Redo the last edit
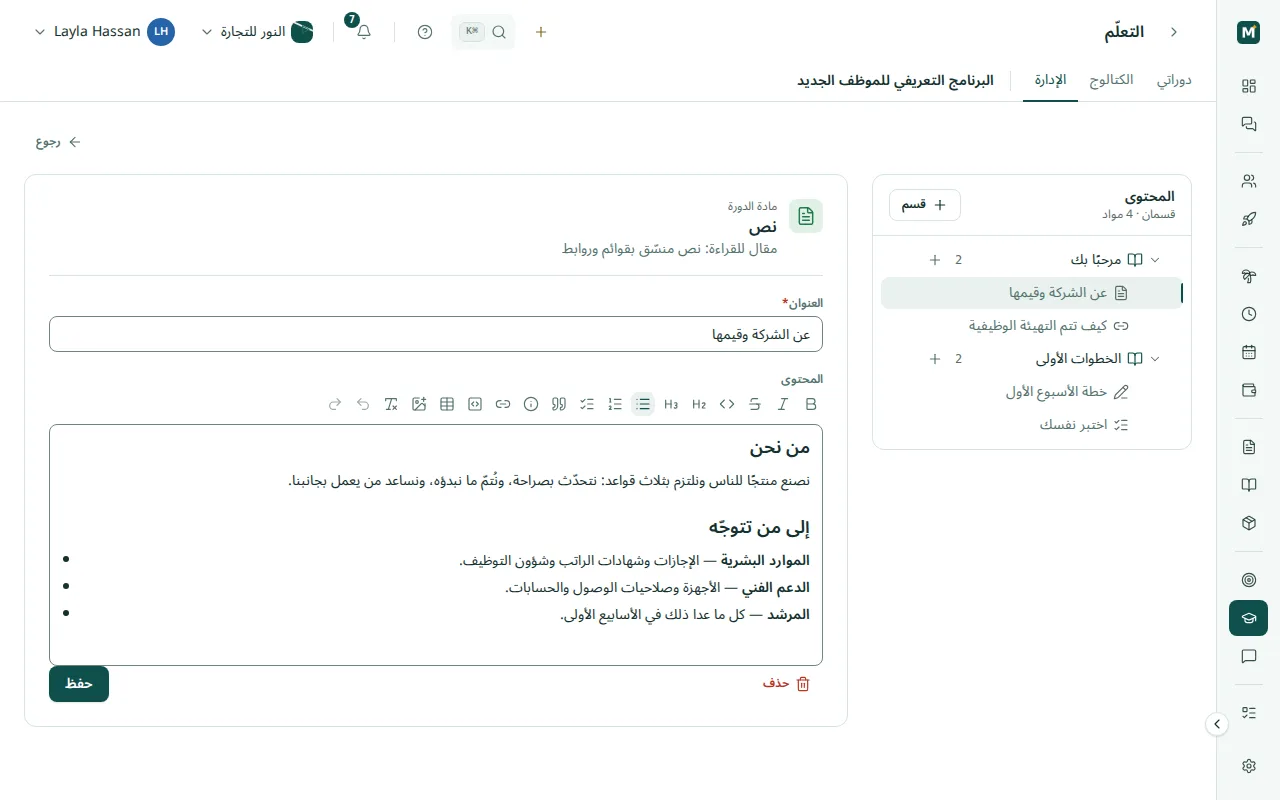The width and height of the screenshot is (1280, 800). tap(335, 404)
